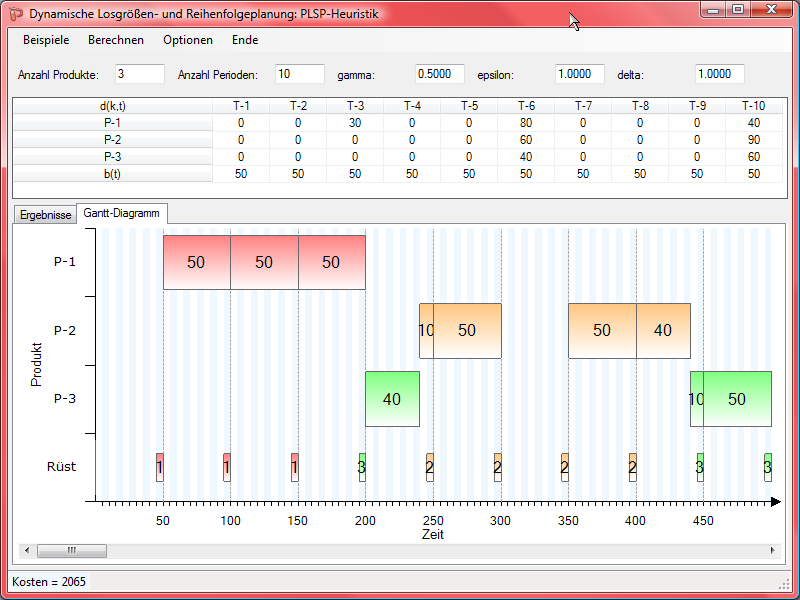Open the Berechnen menu
800x600 pixels.
click(x=116, y=40)
